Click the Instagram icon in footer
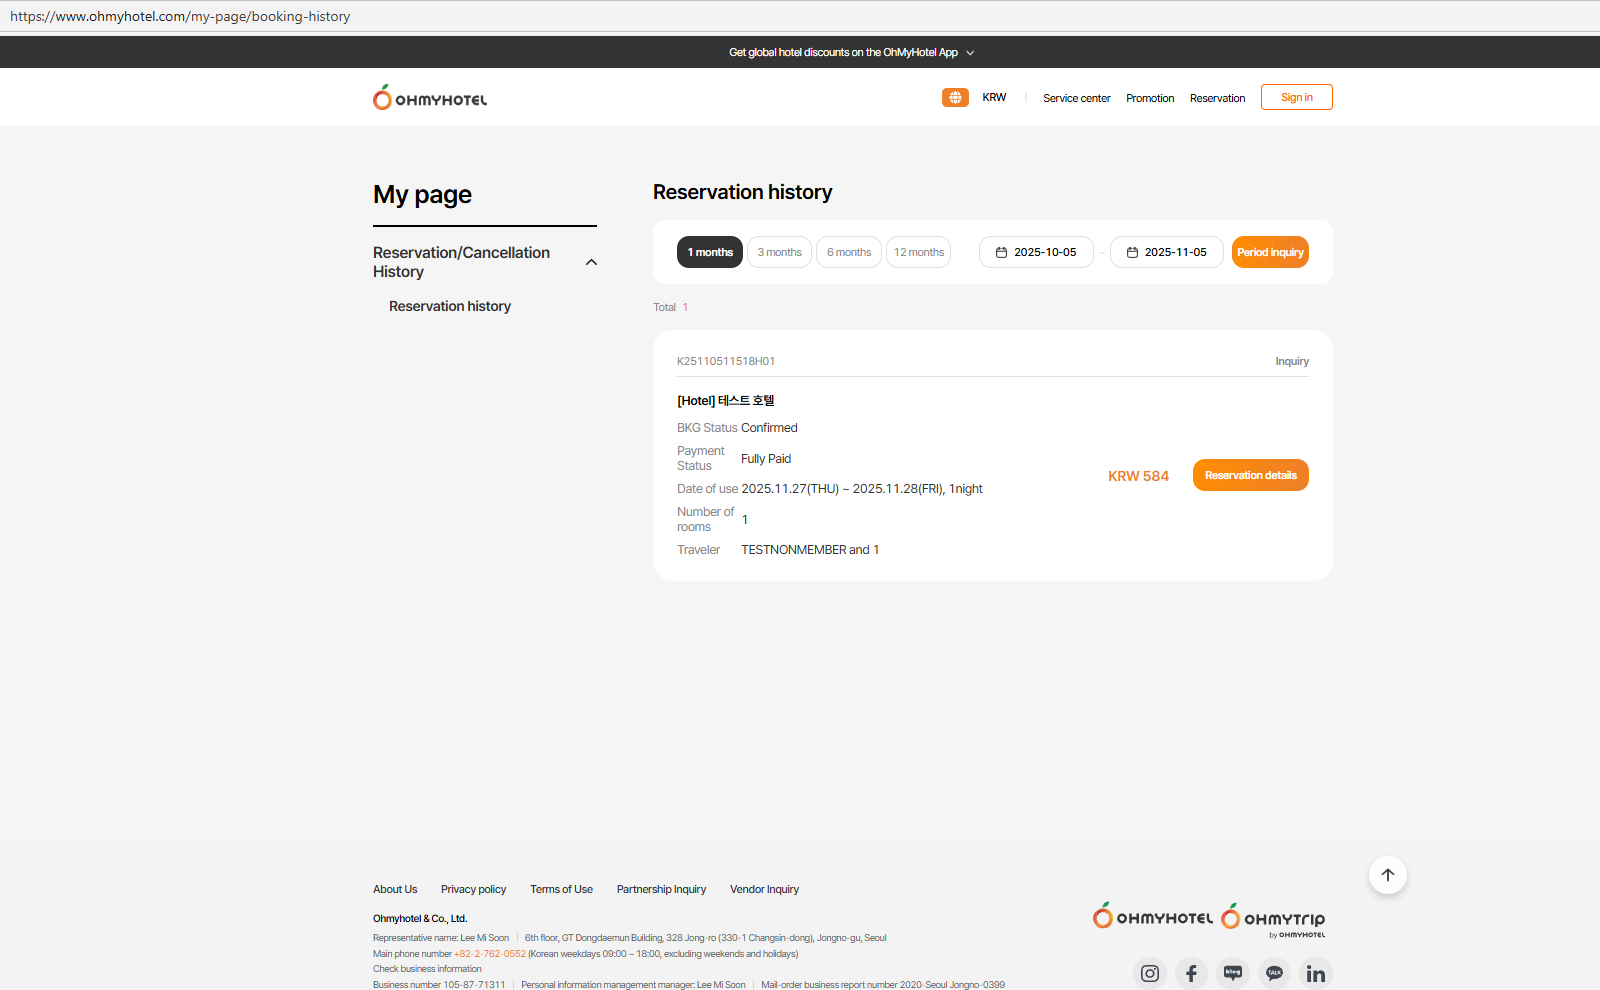 pyautogui.click(x=1150, y=973)
